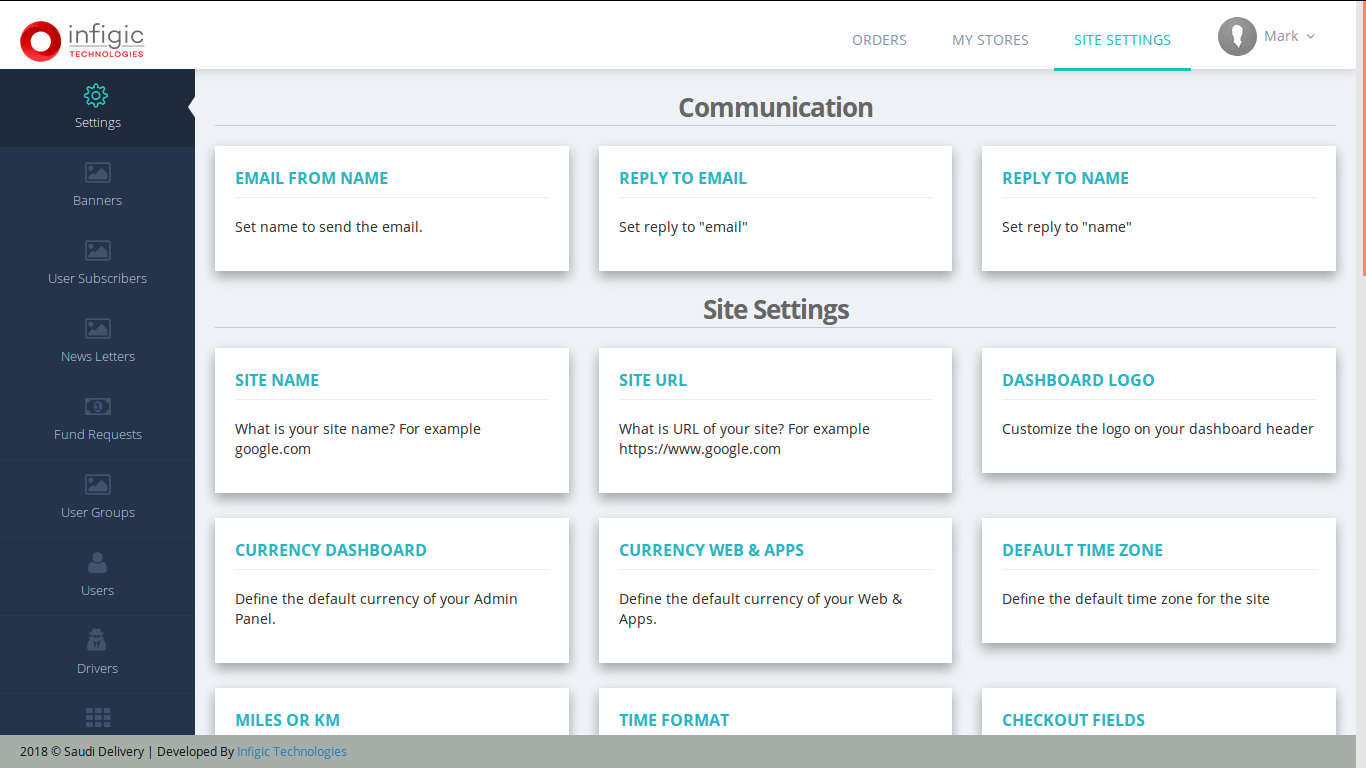Image resolution: width=1366 pixels, height=768 pixels.
Task: Open the Dashboard Logo setting card
Action: (x=1078, y=381)
